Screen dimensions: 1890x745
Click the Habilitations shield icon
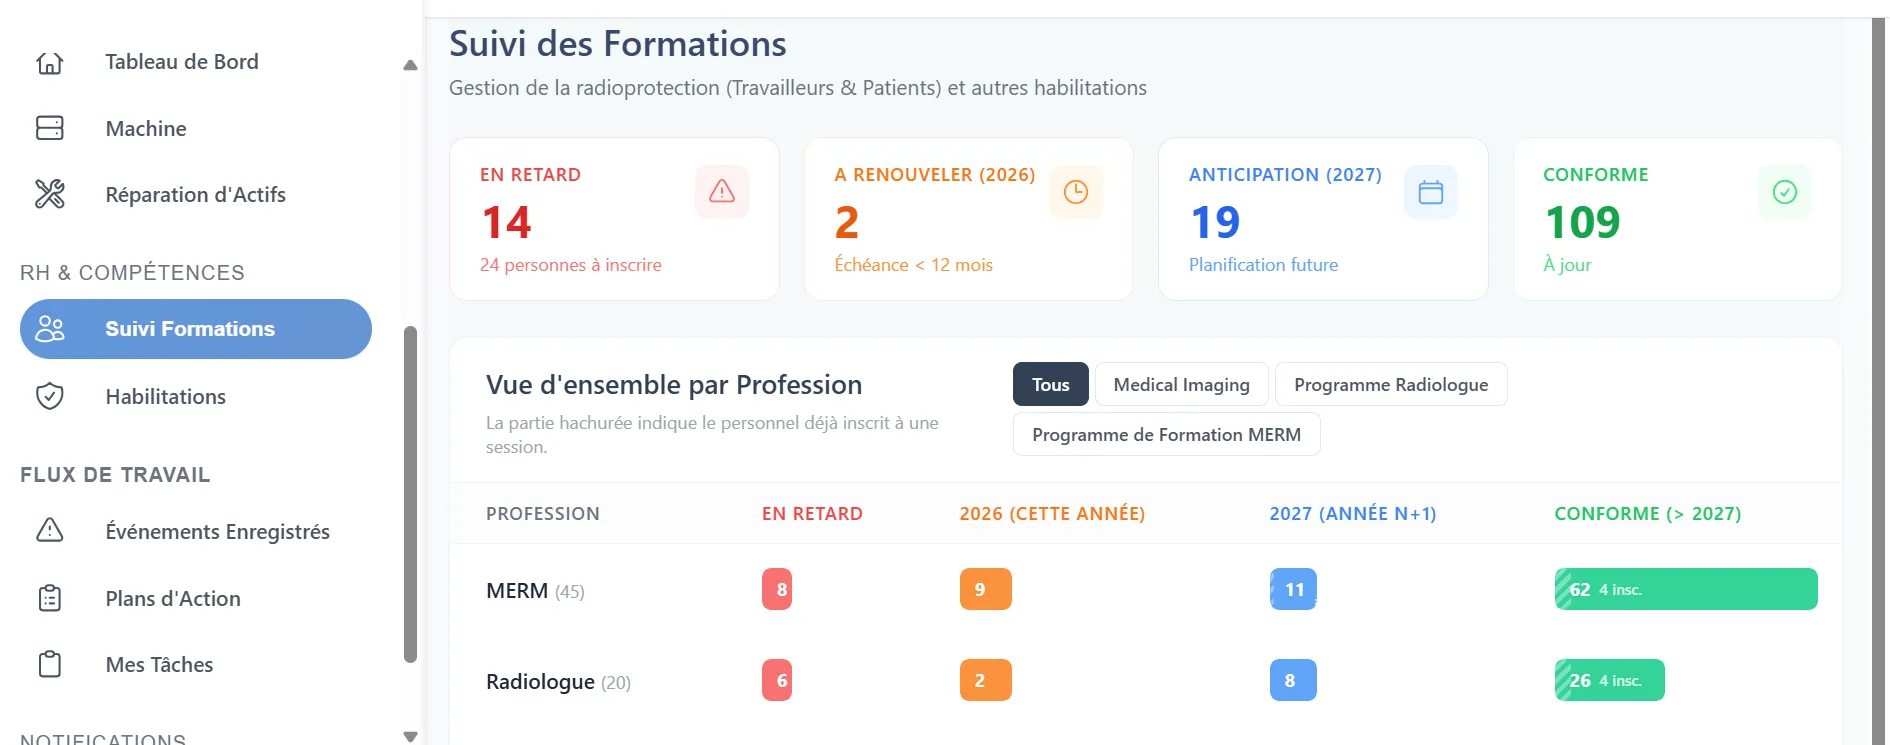[x=50, y=396]
